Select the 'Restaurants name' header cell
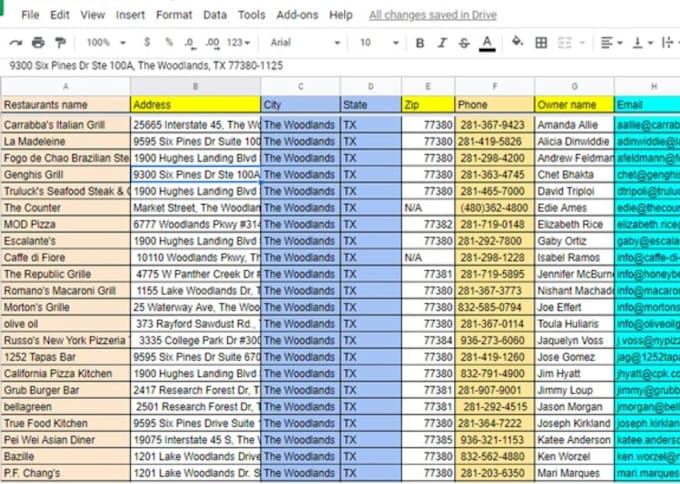 [65, 105]
